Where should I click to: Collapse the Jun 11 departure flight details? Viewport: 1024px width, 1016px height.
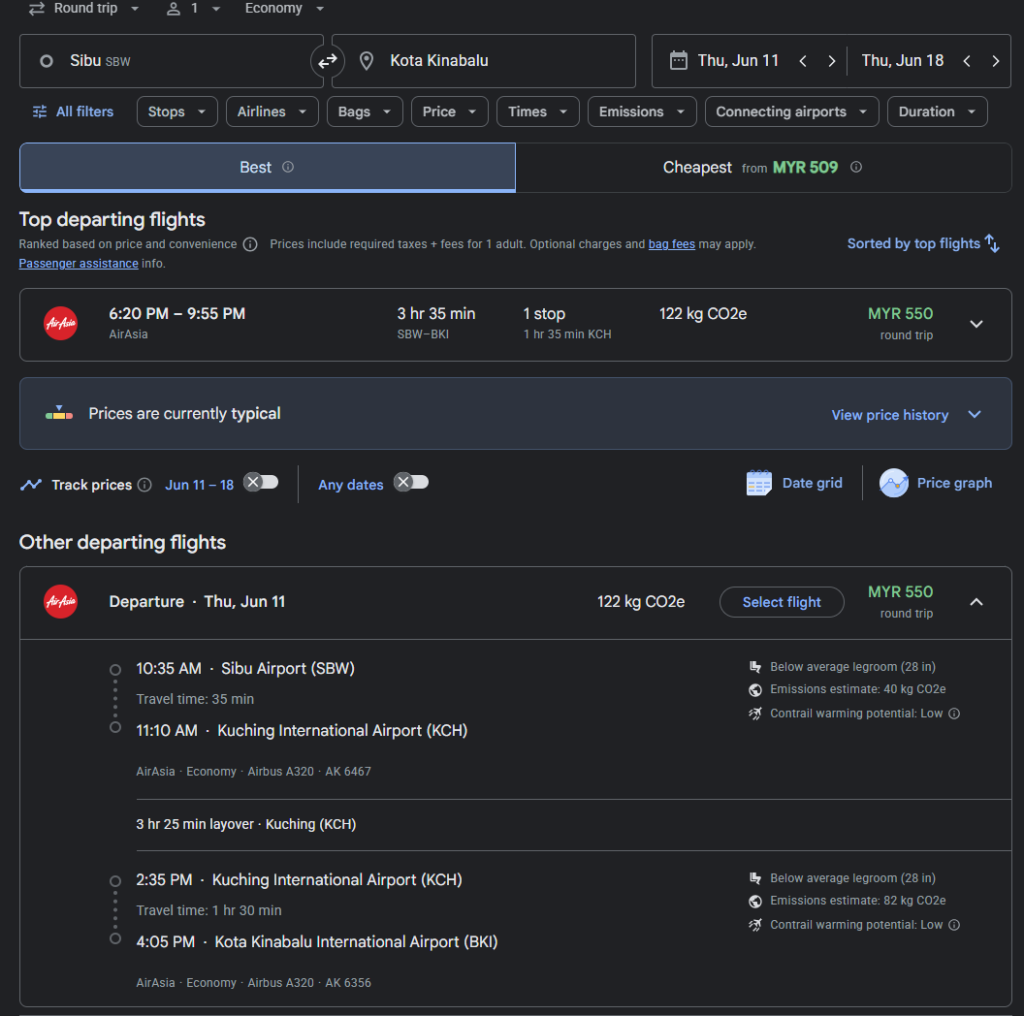coord(976,602)
